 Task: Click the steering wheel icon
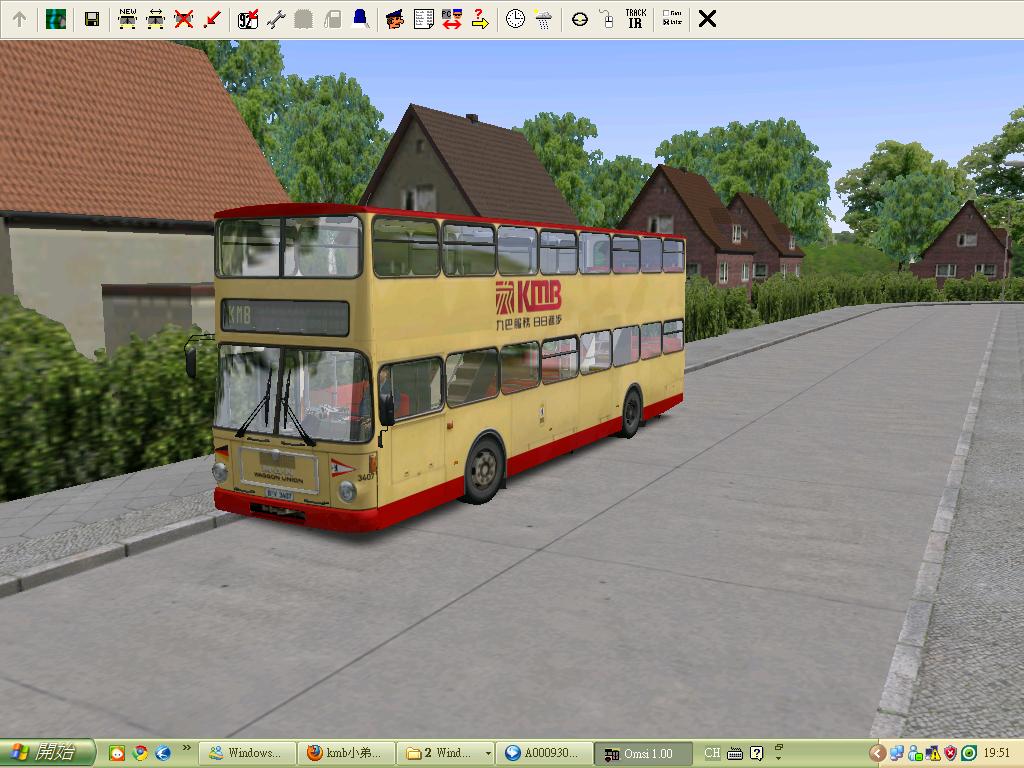tap(579, 20)
